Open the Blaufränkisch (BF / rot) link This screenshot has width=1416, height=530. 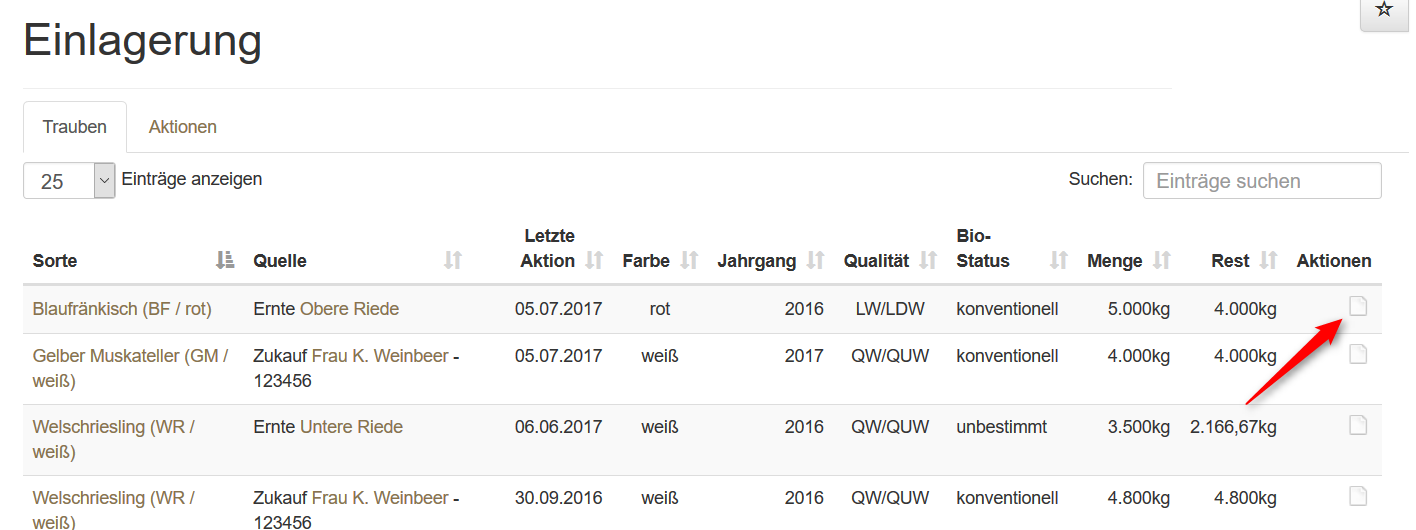pos(122,309)
